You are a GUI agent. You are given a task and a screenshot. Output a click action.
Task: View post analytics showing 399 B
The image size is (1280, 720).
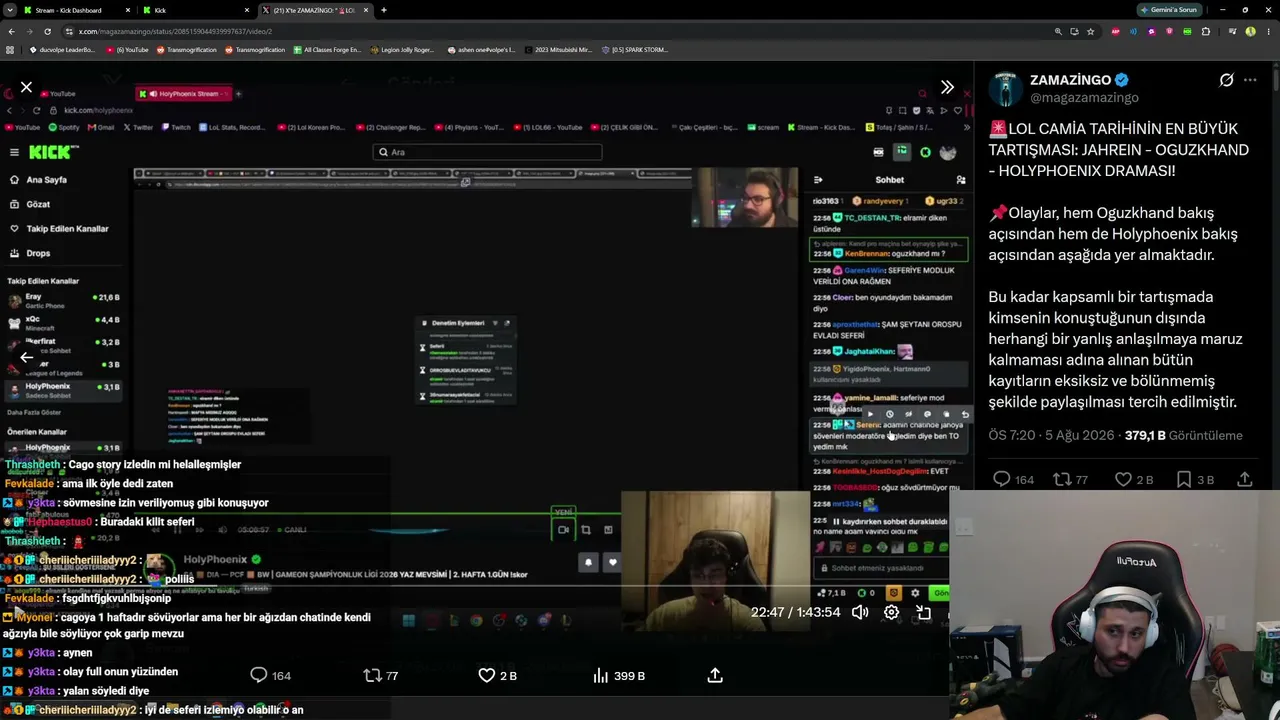pyautogui.click(x=618, y=676)
